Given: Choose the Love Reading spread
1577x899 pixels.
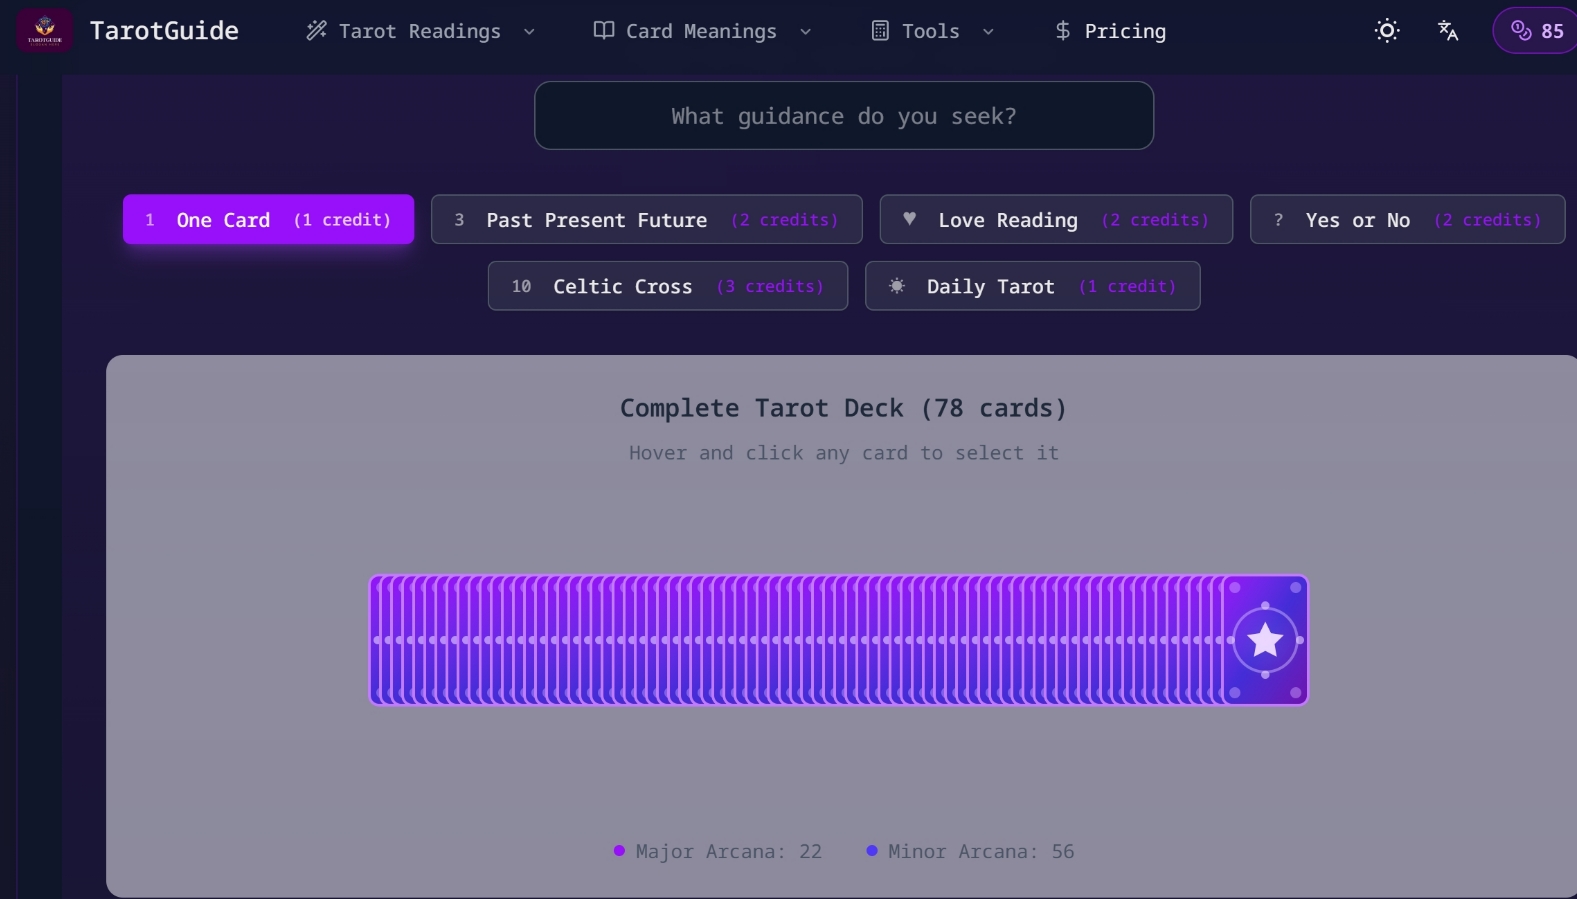Looking at the screenshot, I should pyautogui.click(x=1056, y=220).
